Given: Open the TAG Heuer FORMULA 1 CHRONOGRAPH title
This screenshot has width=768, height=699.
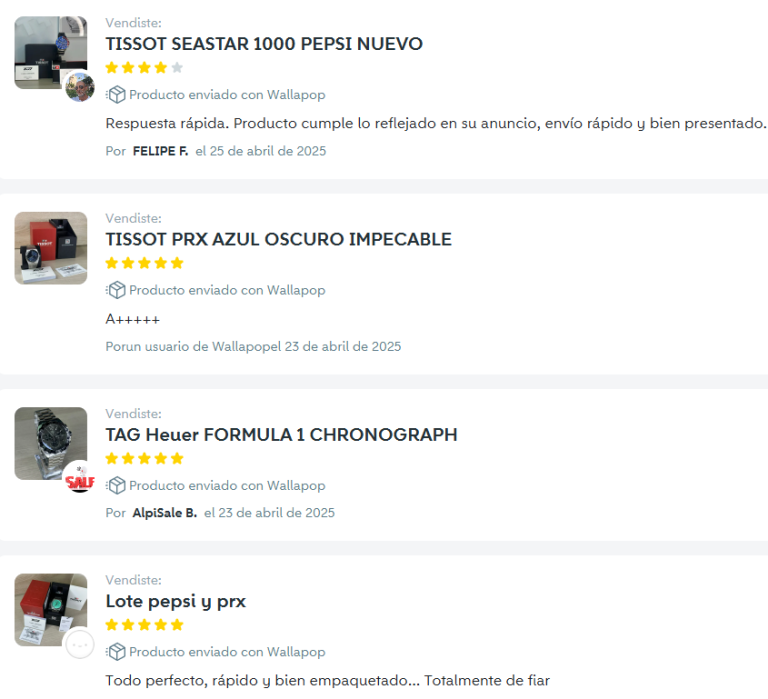Looking at the screenshot, I should [x=282, y=434].
